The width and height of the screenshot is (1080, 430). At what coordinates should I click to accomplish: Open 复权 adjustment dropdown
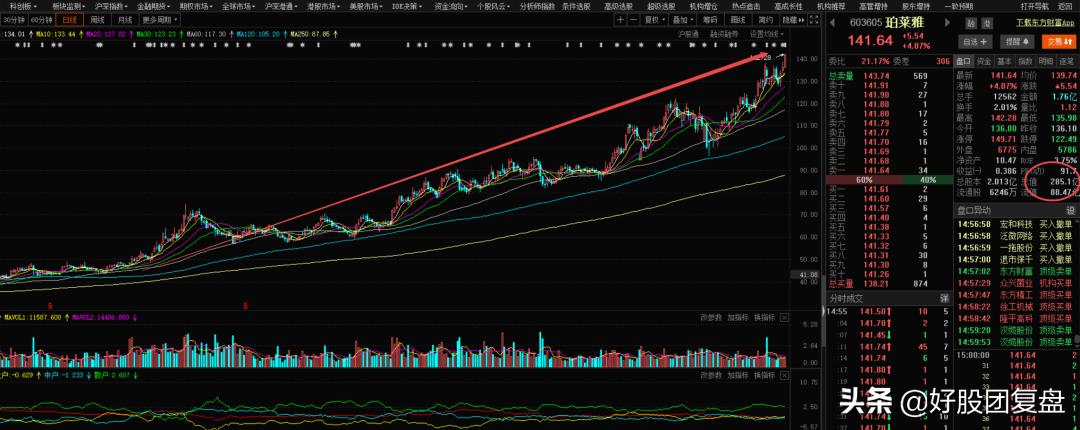654,20
